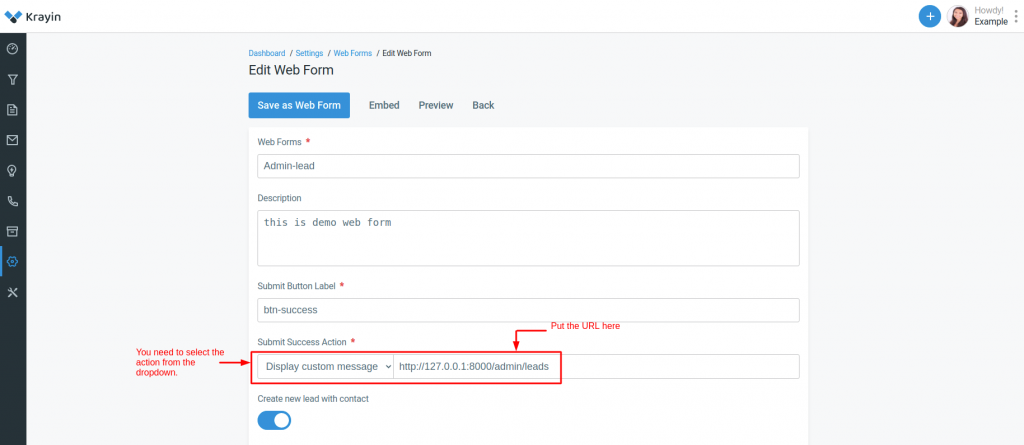
Task: Click the Description text area
Action: click(x=528, y=238)
